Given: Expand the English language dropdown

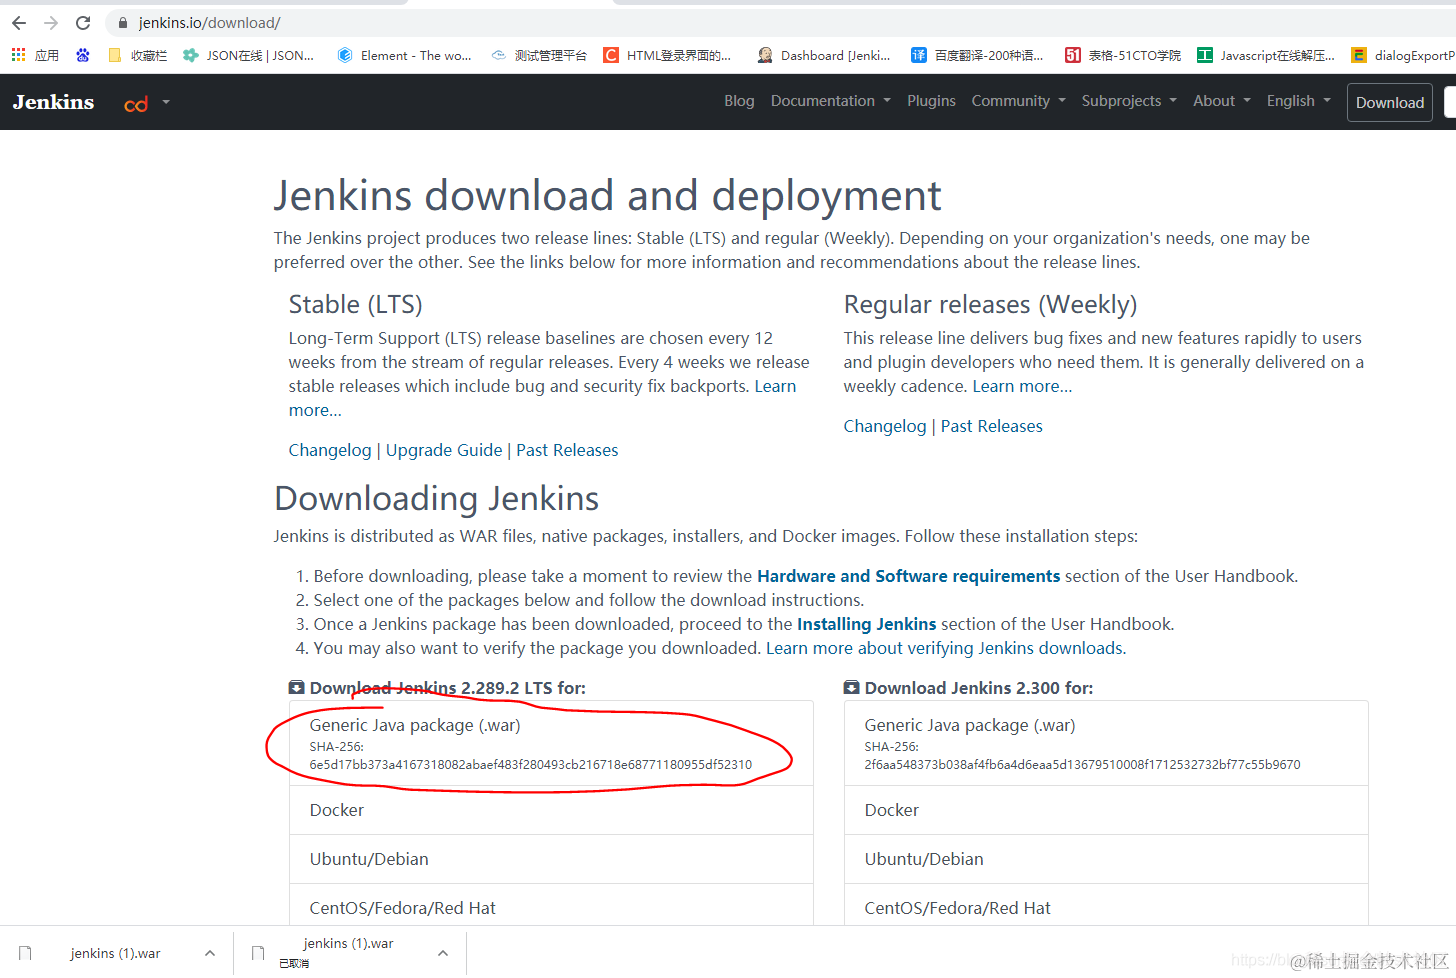Looking at the screenshot, I should tap(1298, 101).
